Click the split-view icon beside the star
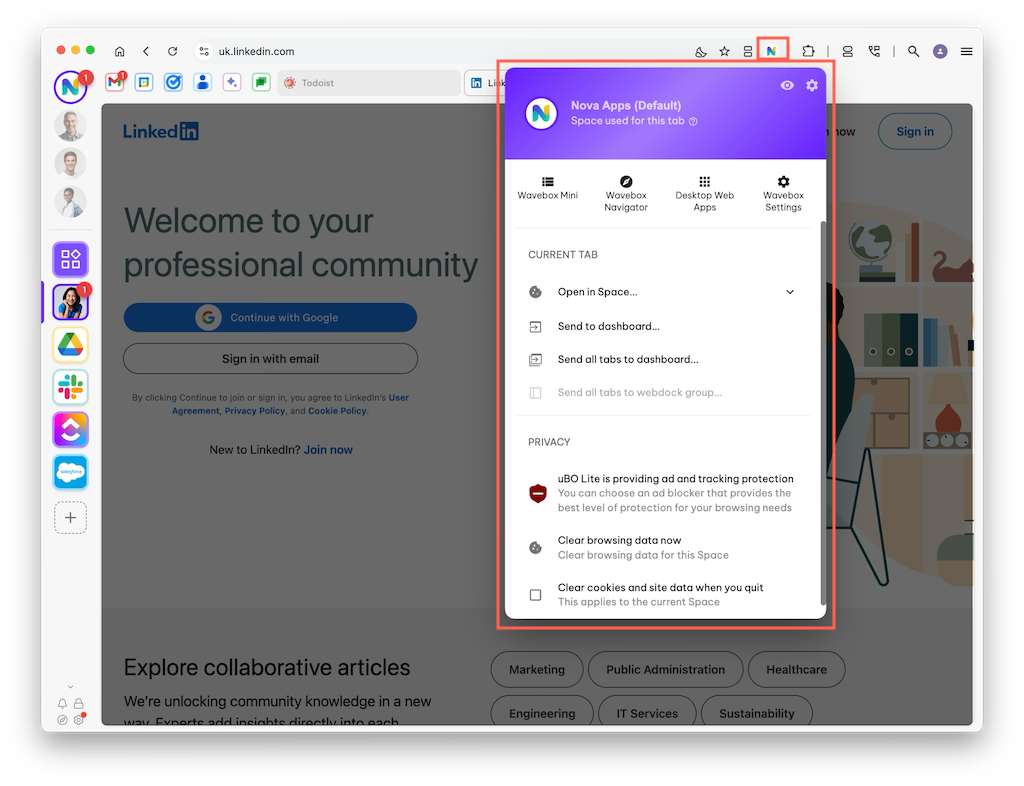 coord(748,51)
